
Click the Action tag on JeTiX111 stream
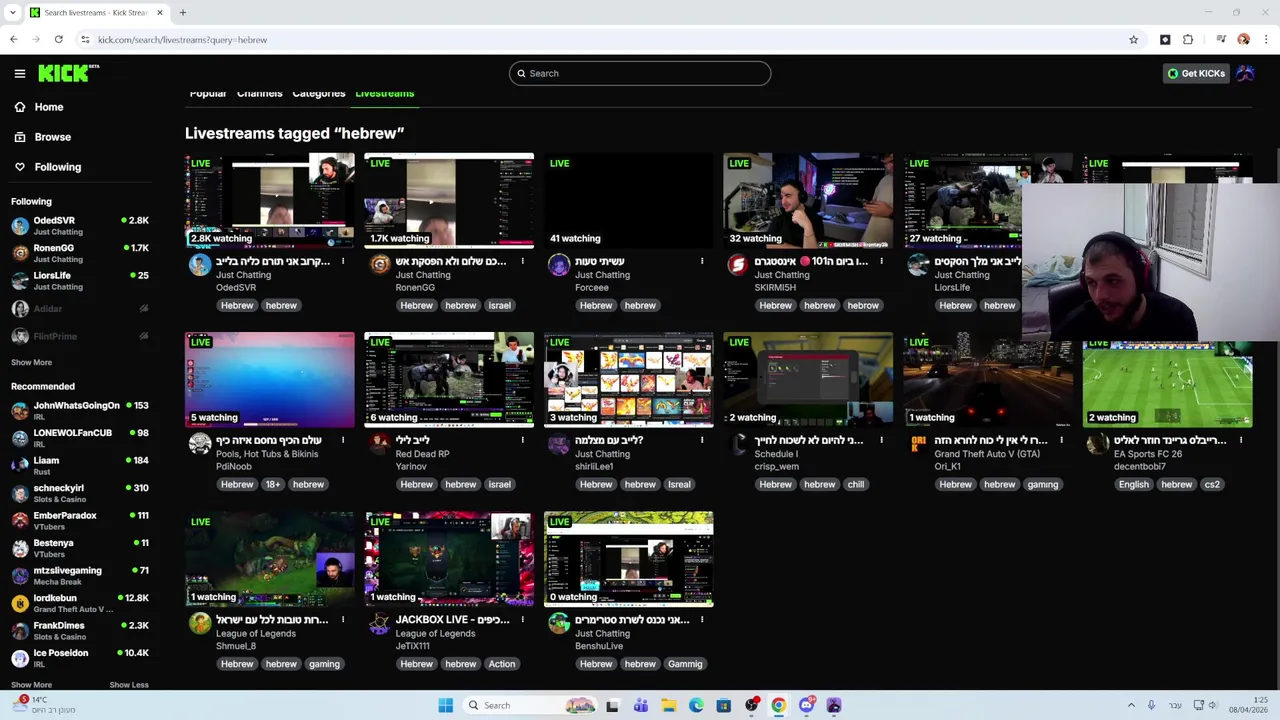[x=502, y=664]
